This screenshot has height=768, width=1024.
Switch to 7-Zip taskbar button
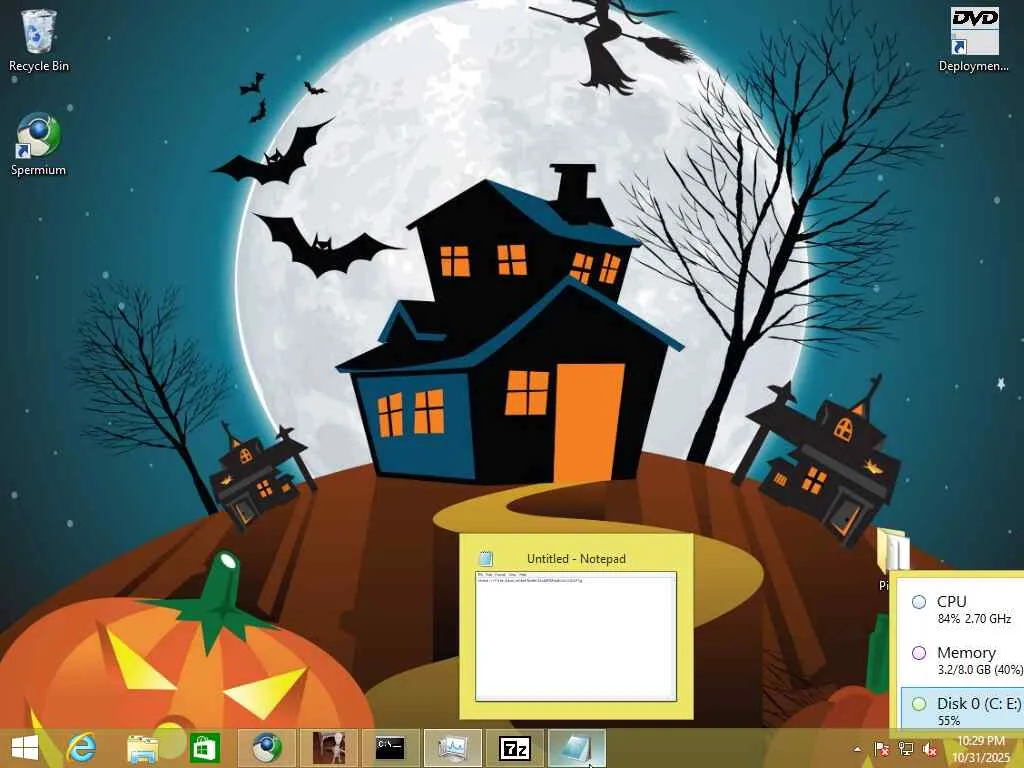coord(515,748)
